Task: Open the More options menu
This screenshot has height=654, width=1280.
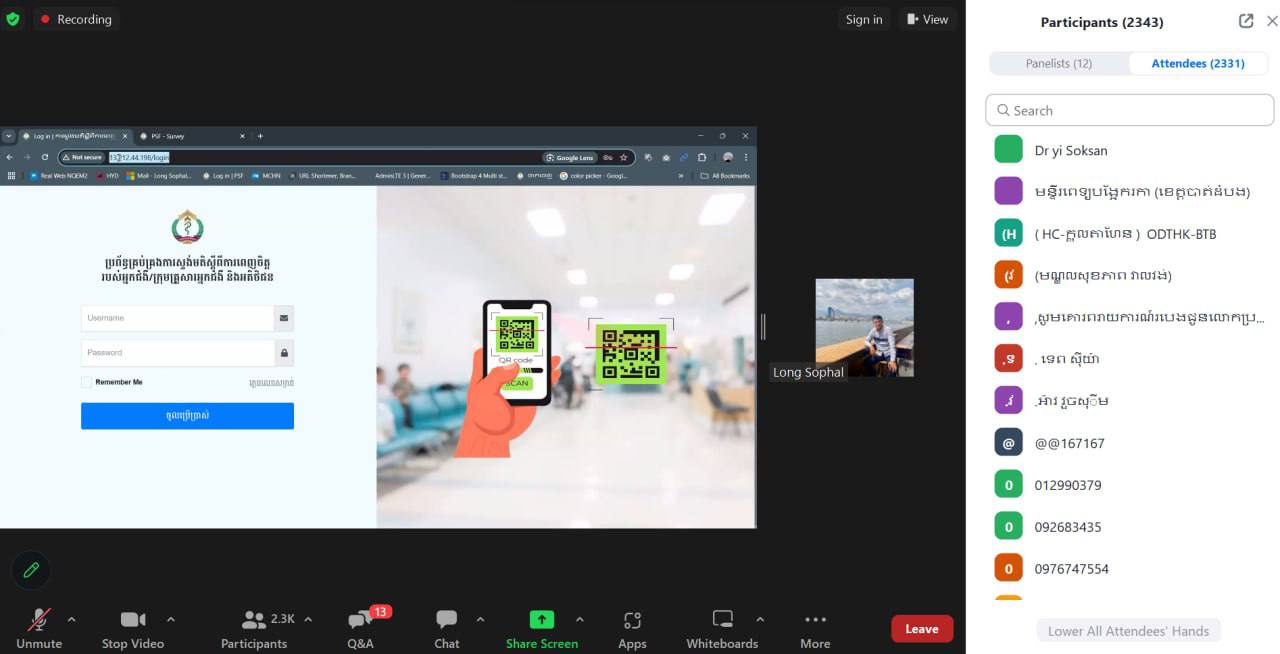Action: point(815,629)
